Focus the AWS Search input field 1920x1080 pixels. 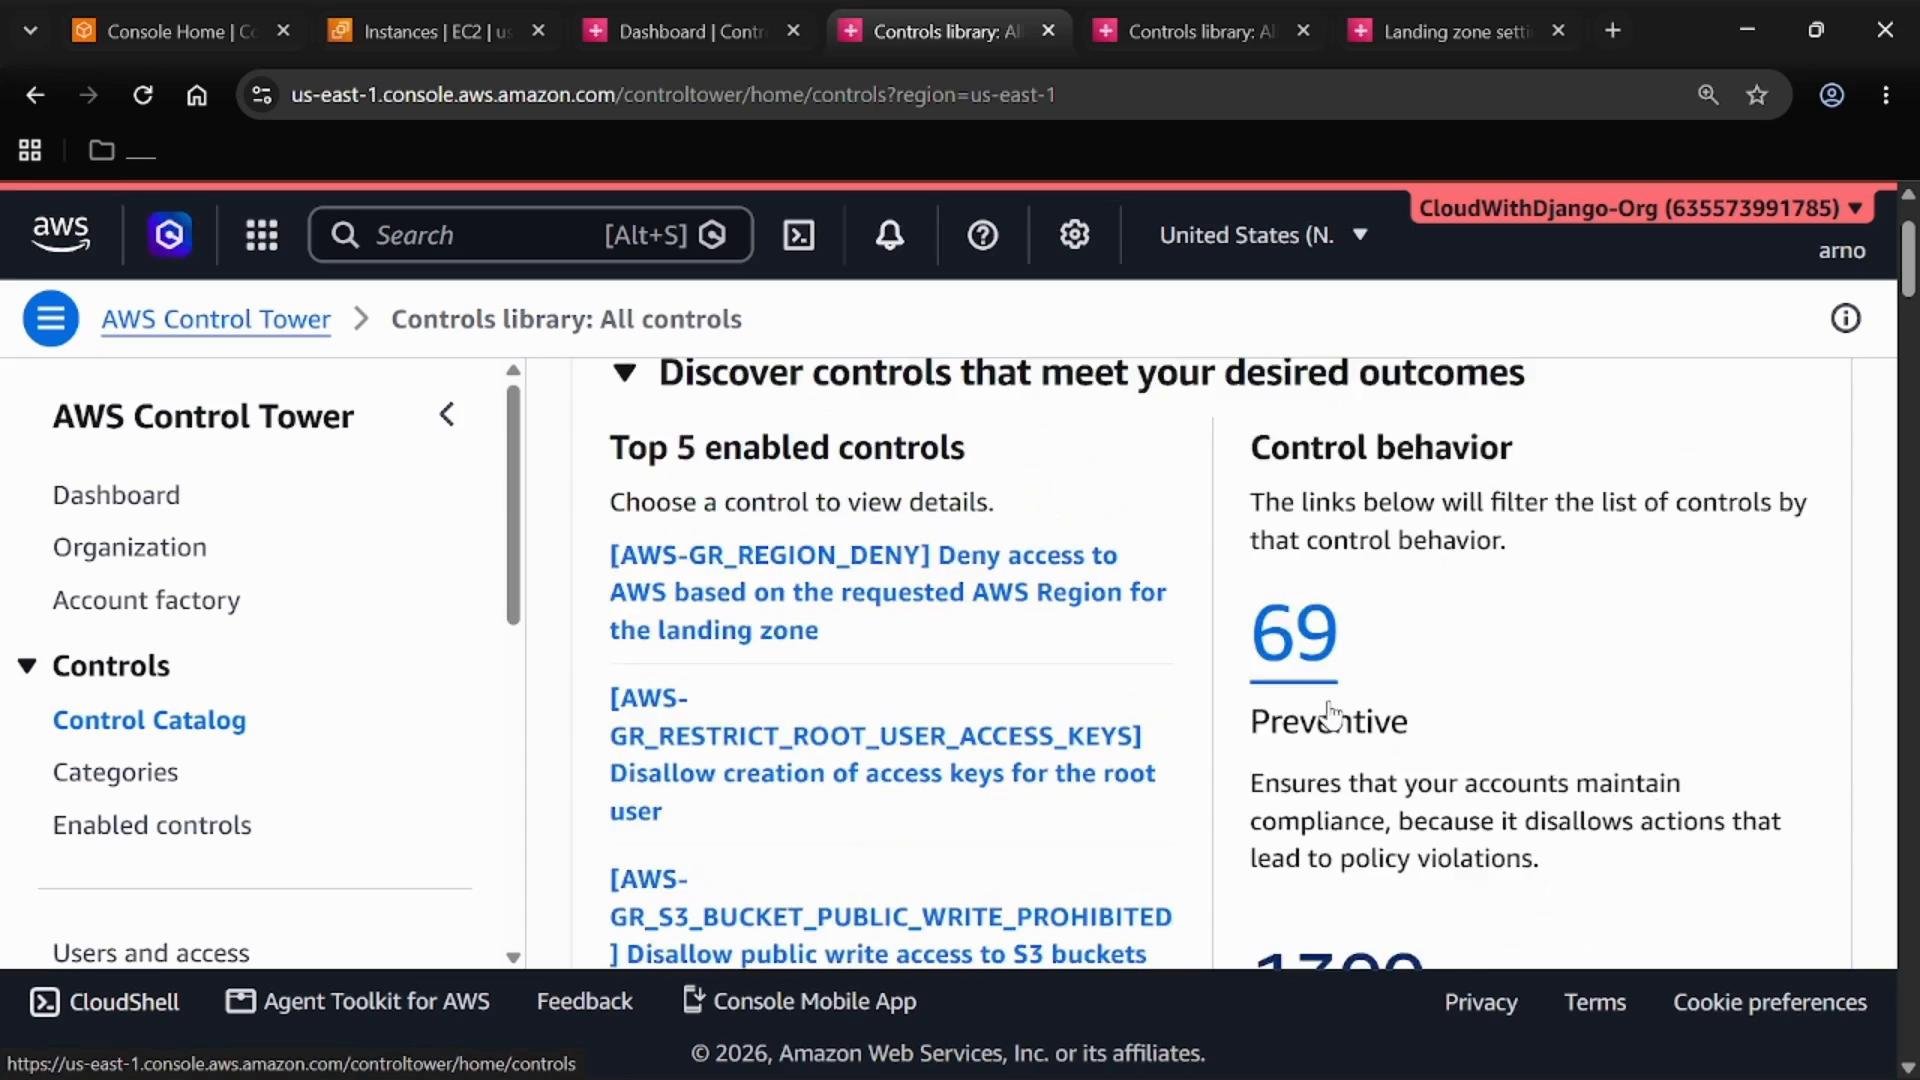click(x=531, y=235)
